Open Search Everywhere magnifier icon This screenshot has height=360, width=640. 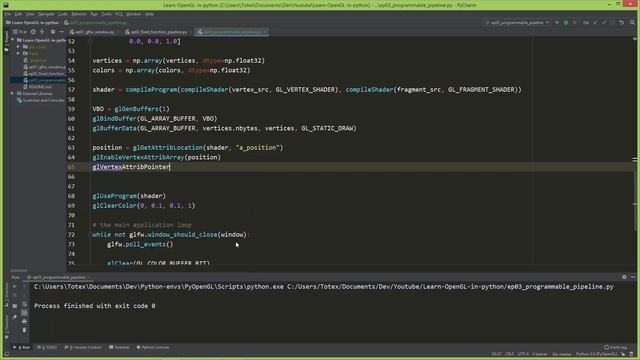pyautogui.click(x=632, y=23)
